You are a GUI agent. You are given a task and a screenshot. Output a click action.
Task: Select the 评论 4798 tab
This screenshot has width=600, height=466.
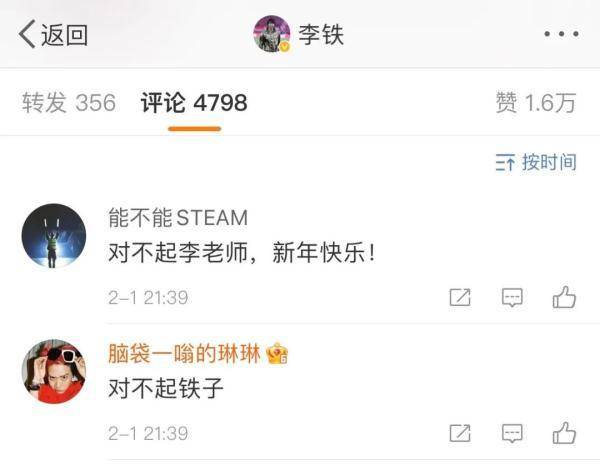coord(194,103)
